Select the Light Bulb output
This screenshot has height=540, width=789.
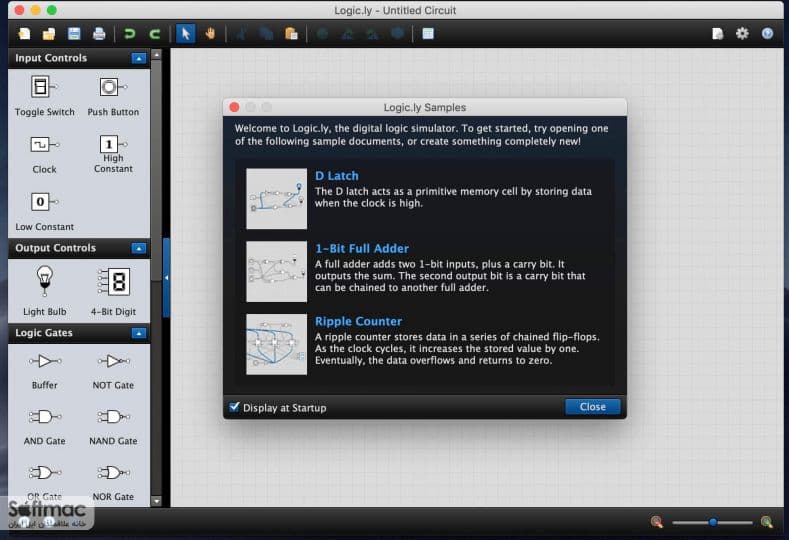click(44, 290)
